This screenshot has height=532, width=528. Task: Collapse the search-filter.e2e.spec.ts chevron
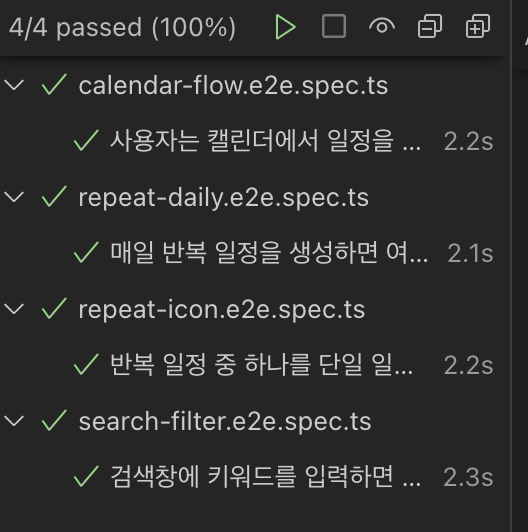pyautogui.click(x=14, y=421)
